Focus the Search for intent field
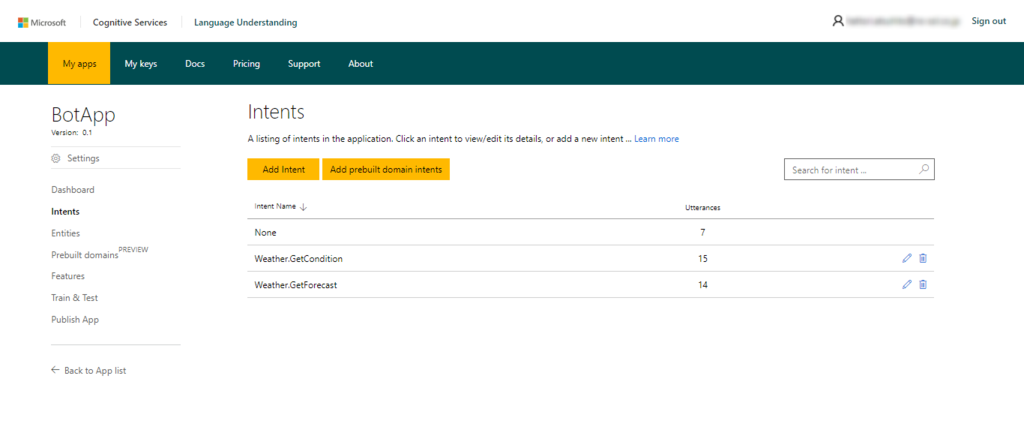Image resolution: width=1024 pixels, height=442 pixels. (x=859, y=169)
